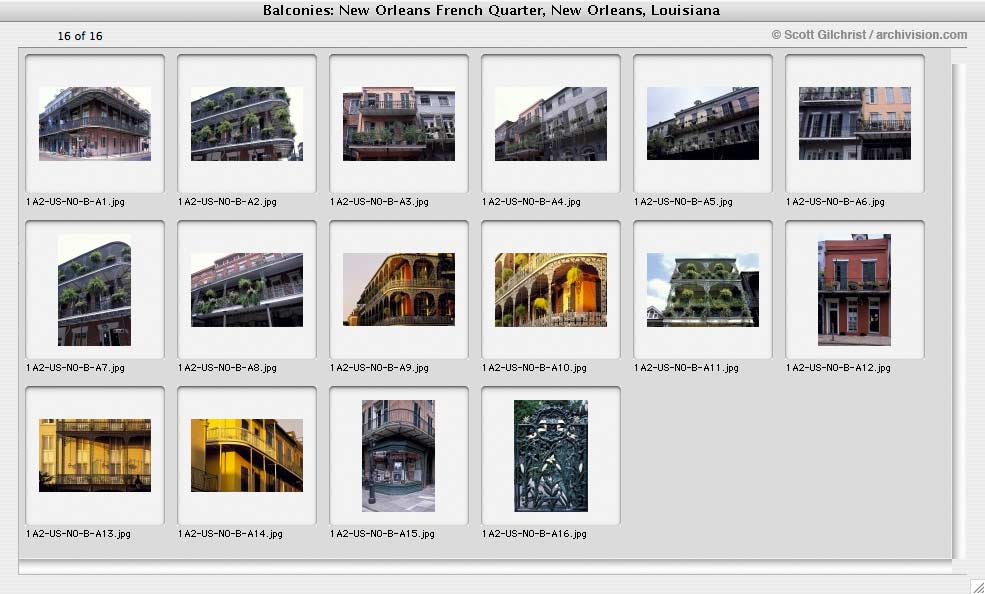Open the 1A2-US-NO-B-A8.jpg thumbnail
The height and width of the screenshot is (594, 985).
(x=247, y=290)
